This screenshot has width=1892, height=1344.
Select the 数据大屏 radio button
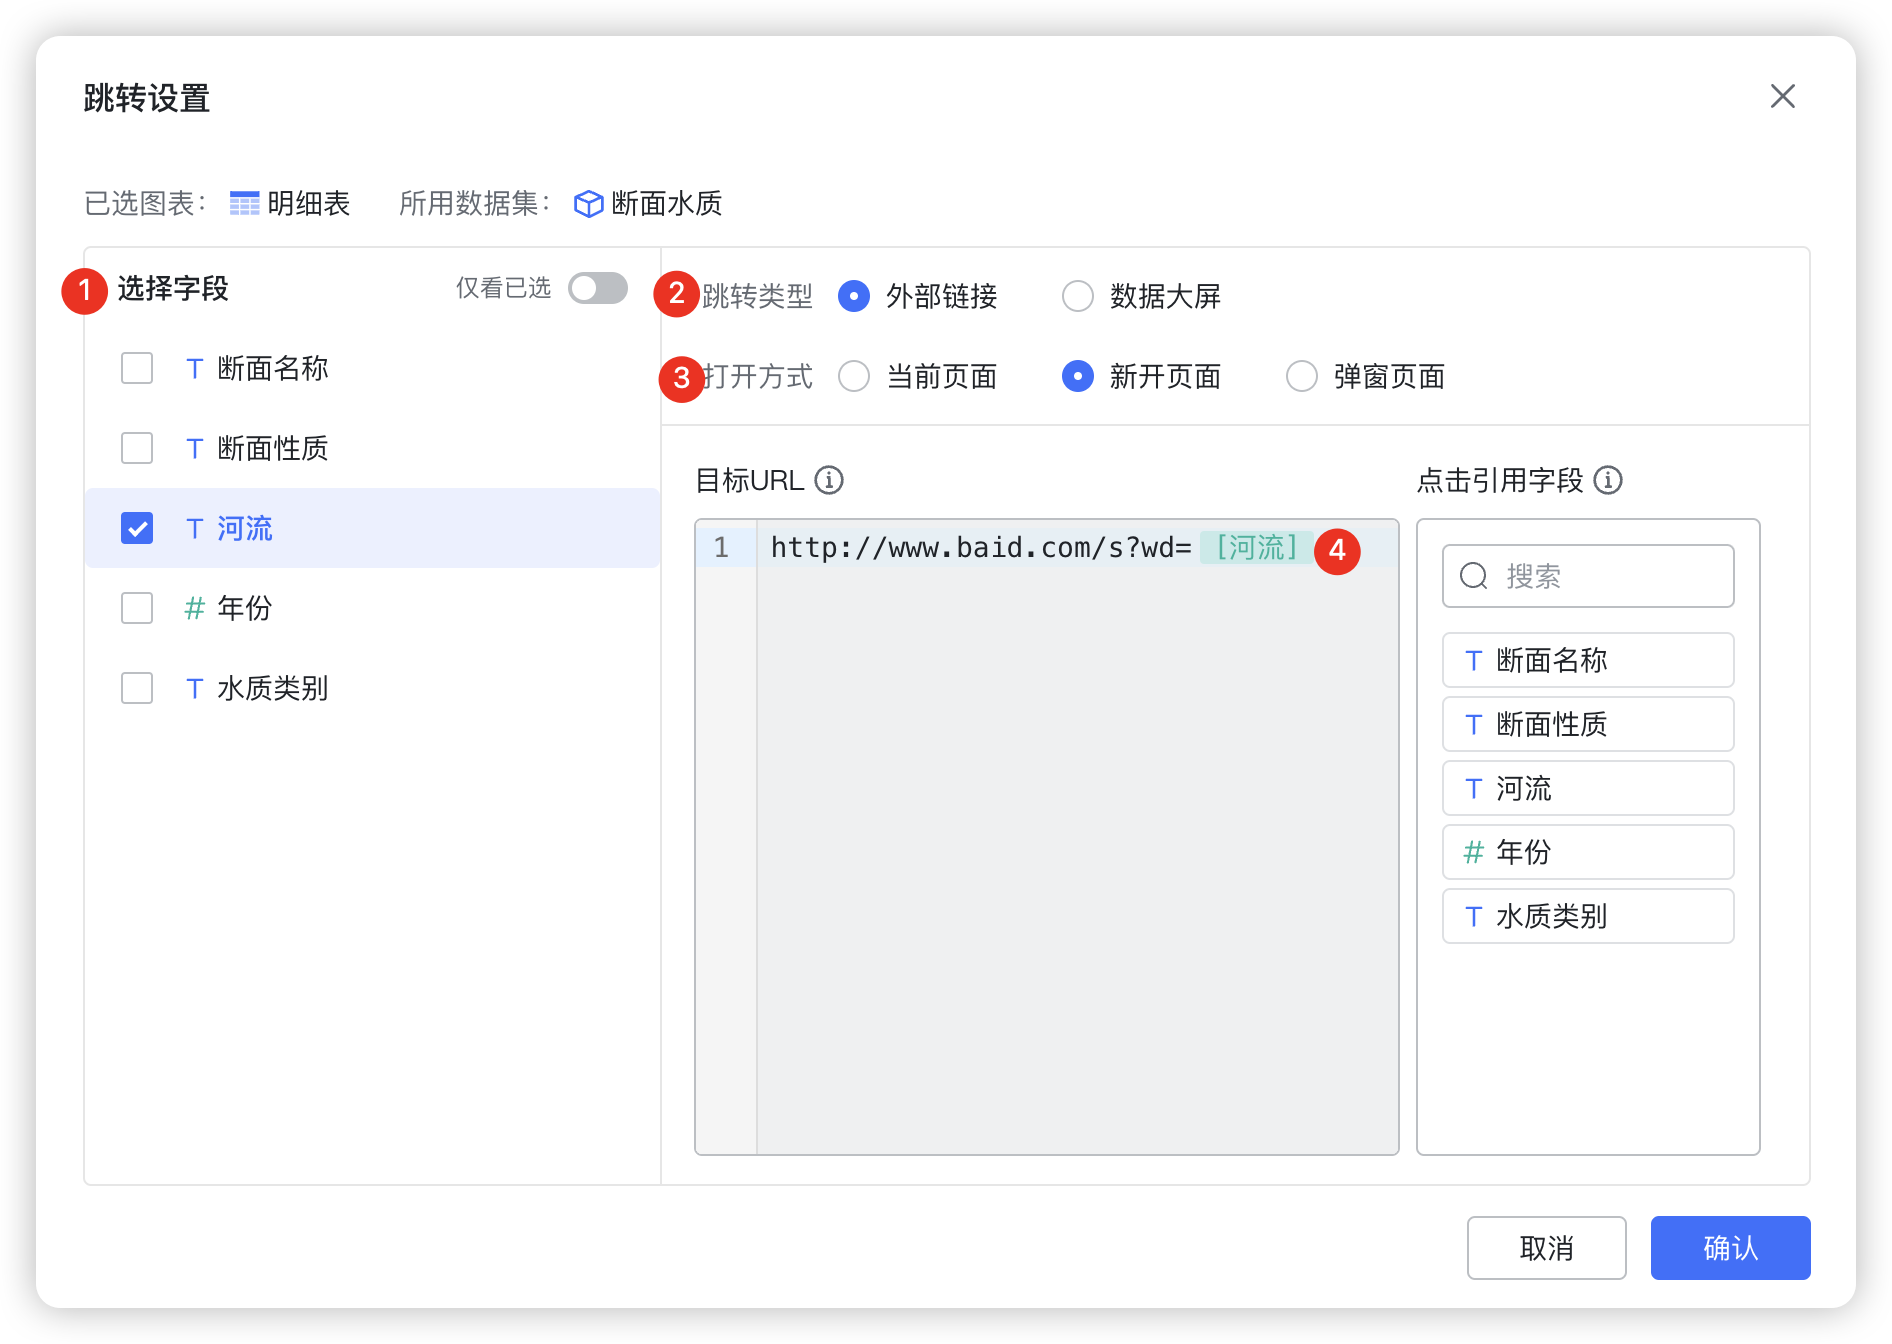[x=1078, y=296]
